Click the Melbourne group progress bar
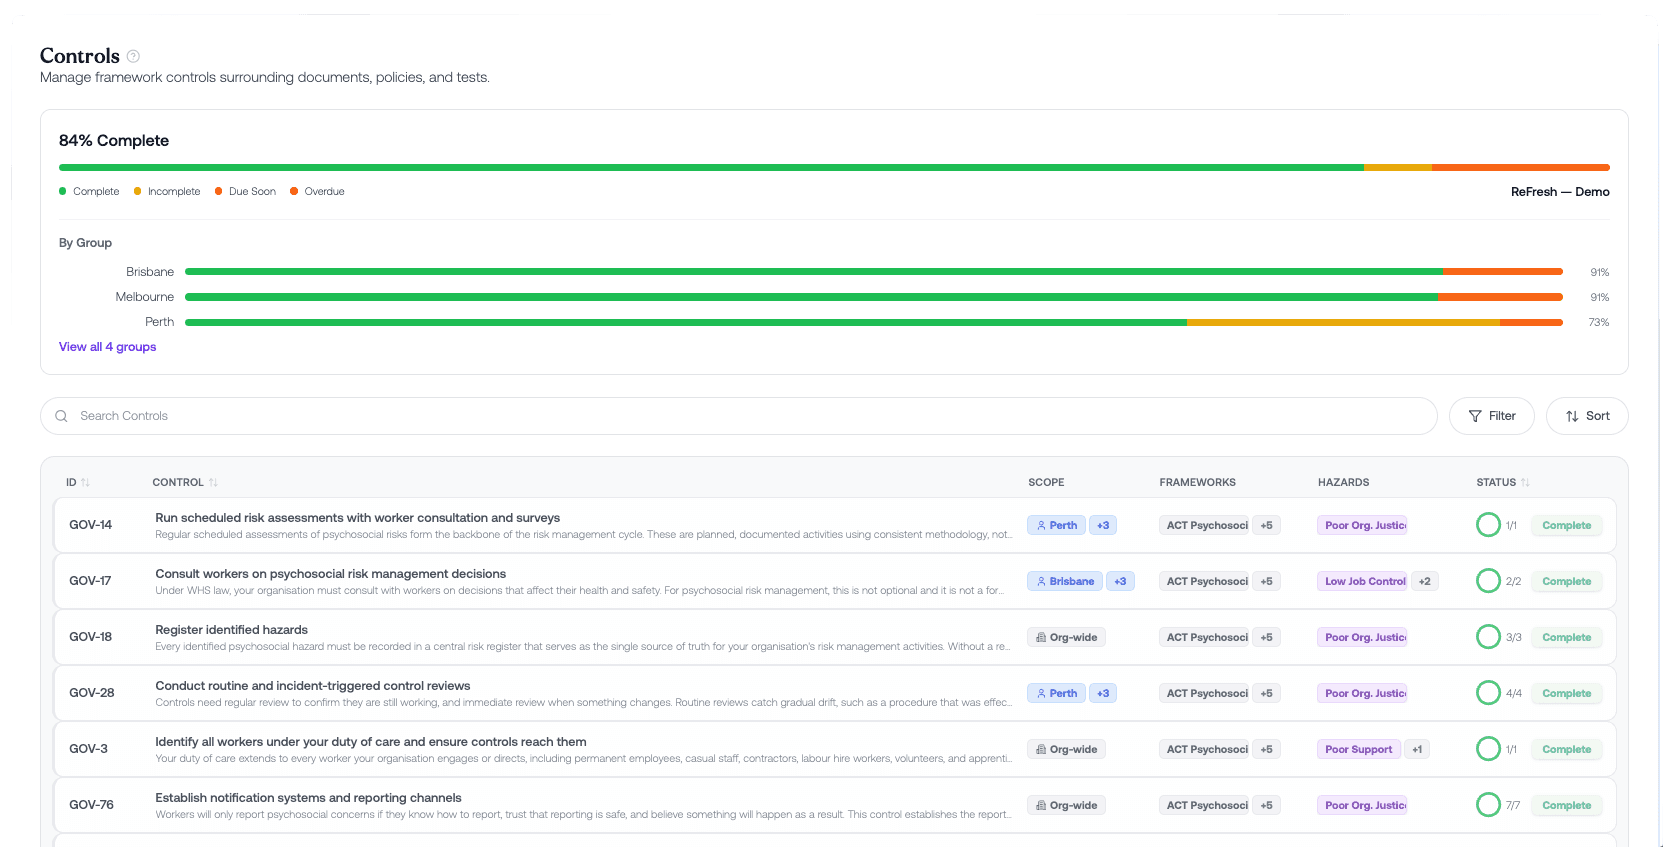The width and height of the screenshot is (1663, 847). point(874,297)
